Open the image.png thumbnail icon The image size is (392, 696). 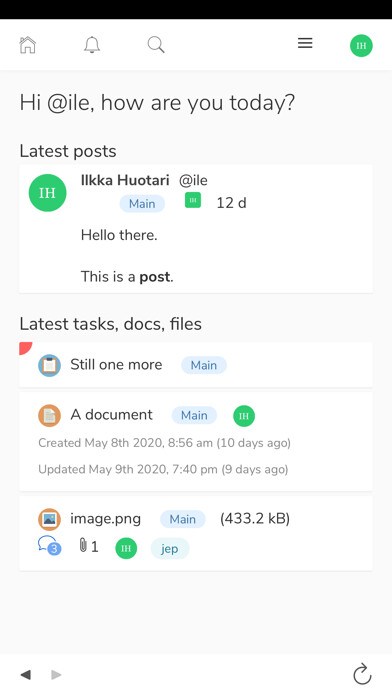[49, 519]
